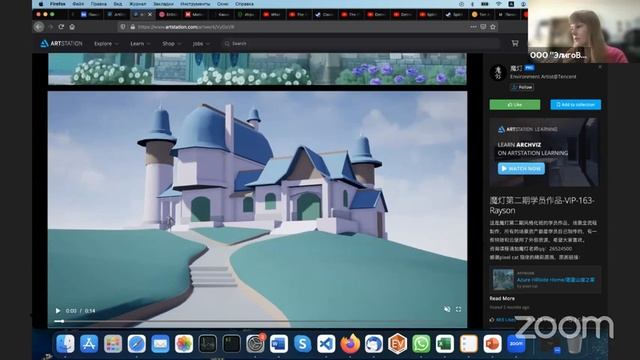Open Microsoft Word from the Dock
This screenshot has width=640, height=360.
coord(279,344)
